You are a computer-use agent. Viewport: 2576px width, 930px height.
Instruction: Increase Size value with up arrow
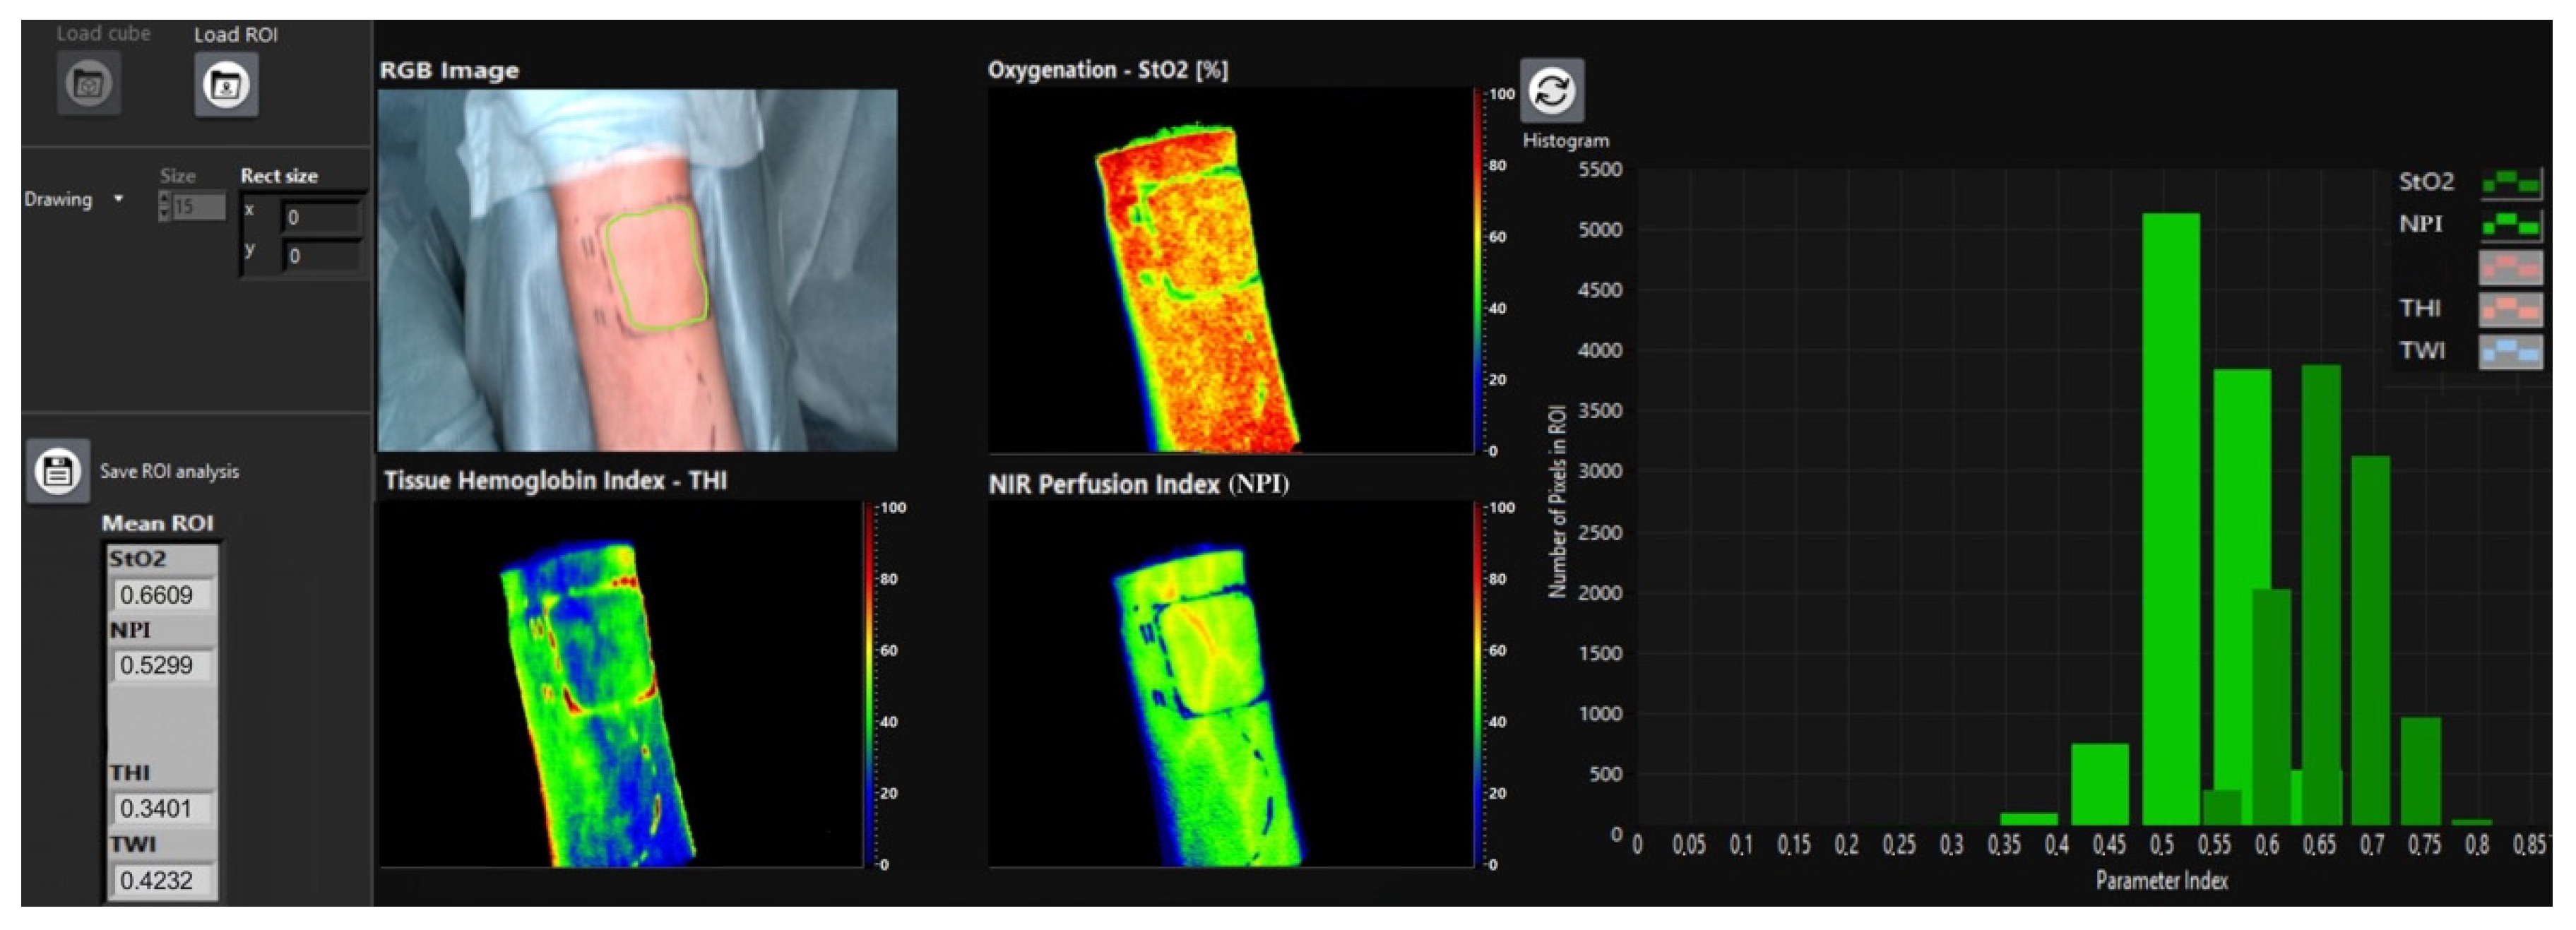164,199
